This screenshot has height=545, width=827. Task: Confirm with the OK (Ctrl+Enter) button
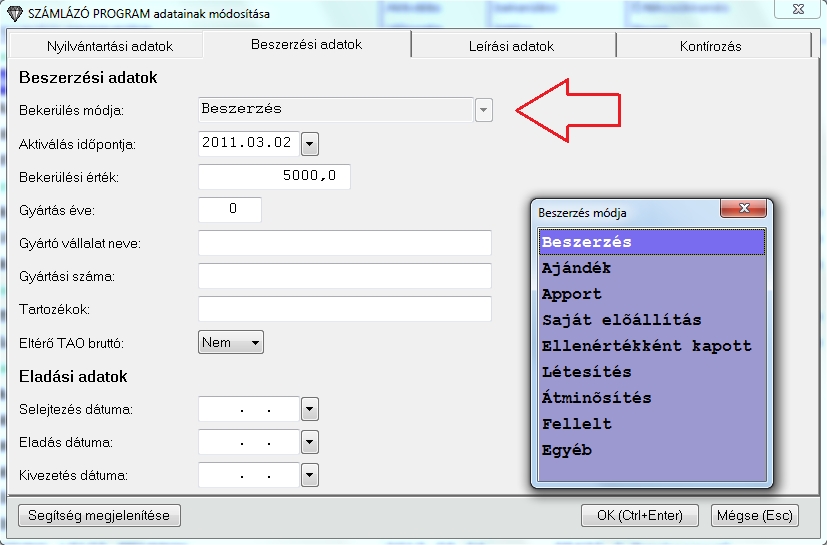tap(640, 515)
